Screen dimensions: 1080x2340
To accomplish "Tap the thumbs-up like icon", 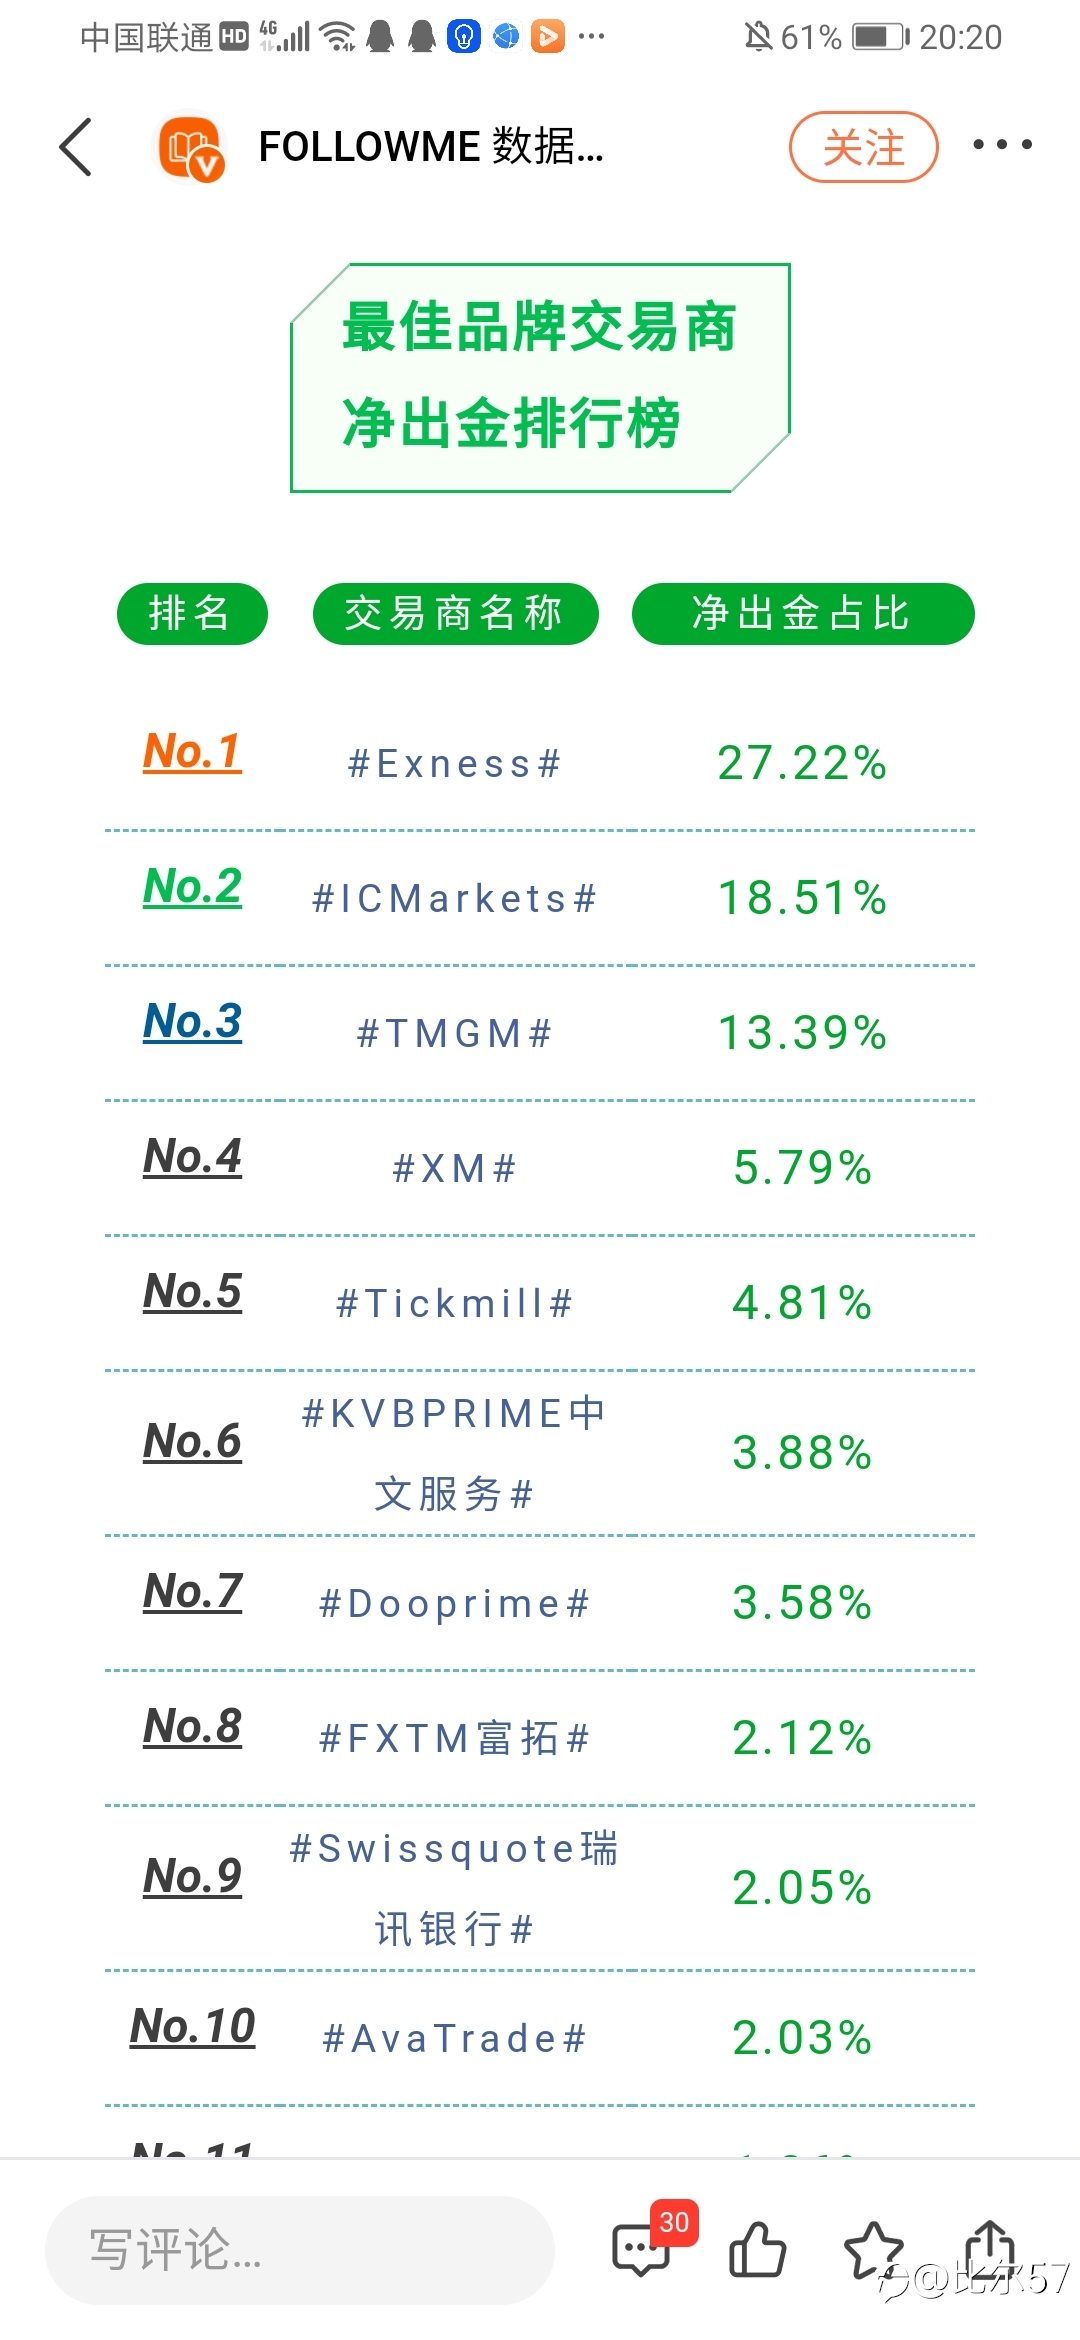I will coord(758,2250).
